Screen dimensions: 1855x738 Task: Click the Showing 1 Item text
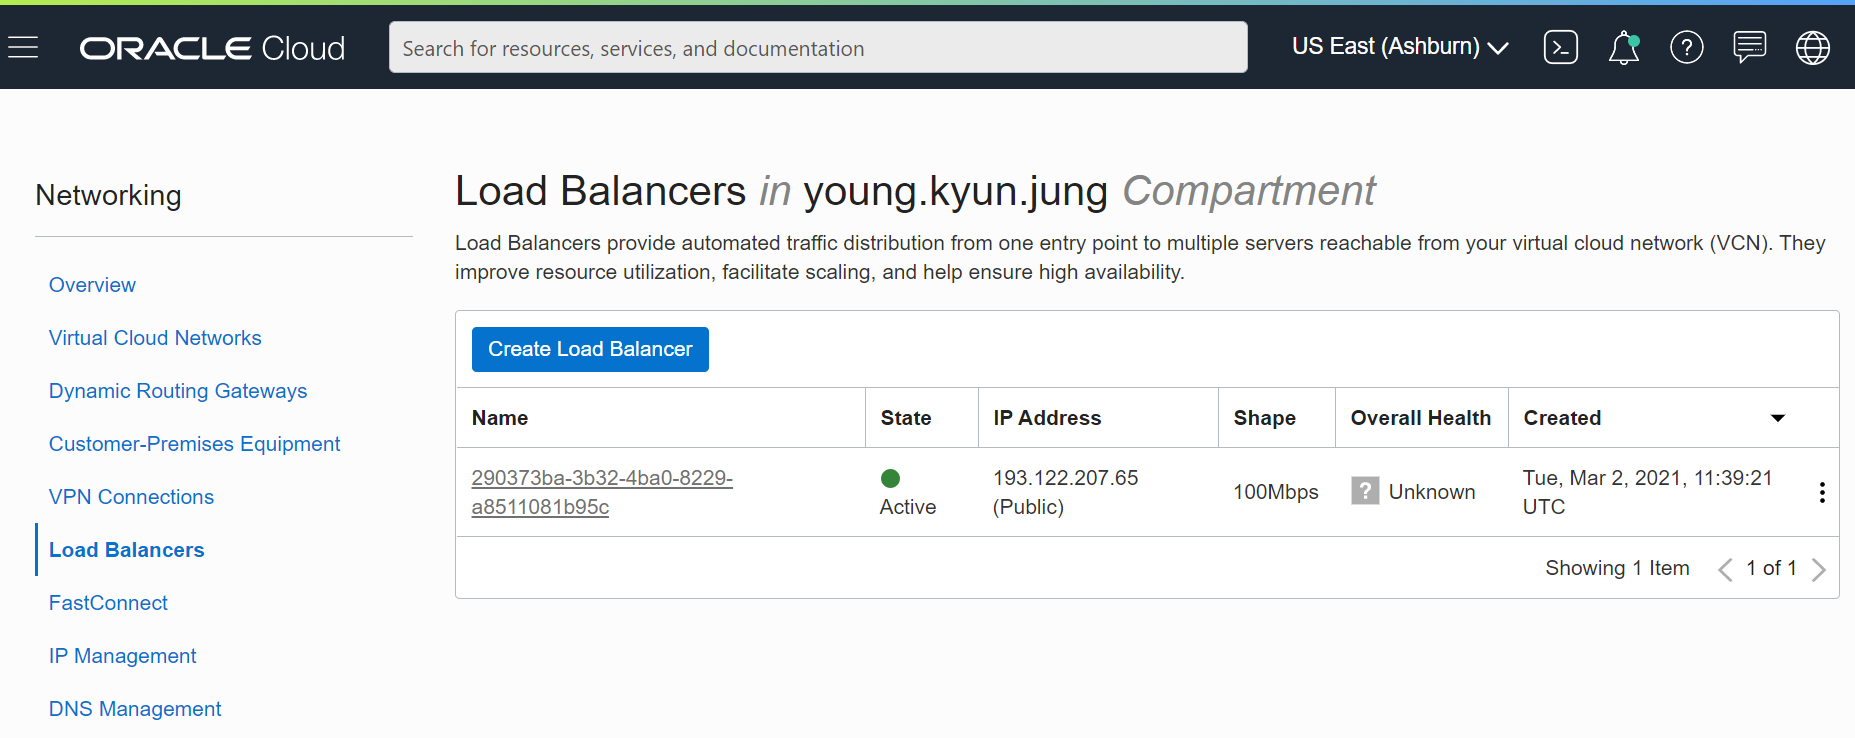1617,568
